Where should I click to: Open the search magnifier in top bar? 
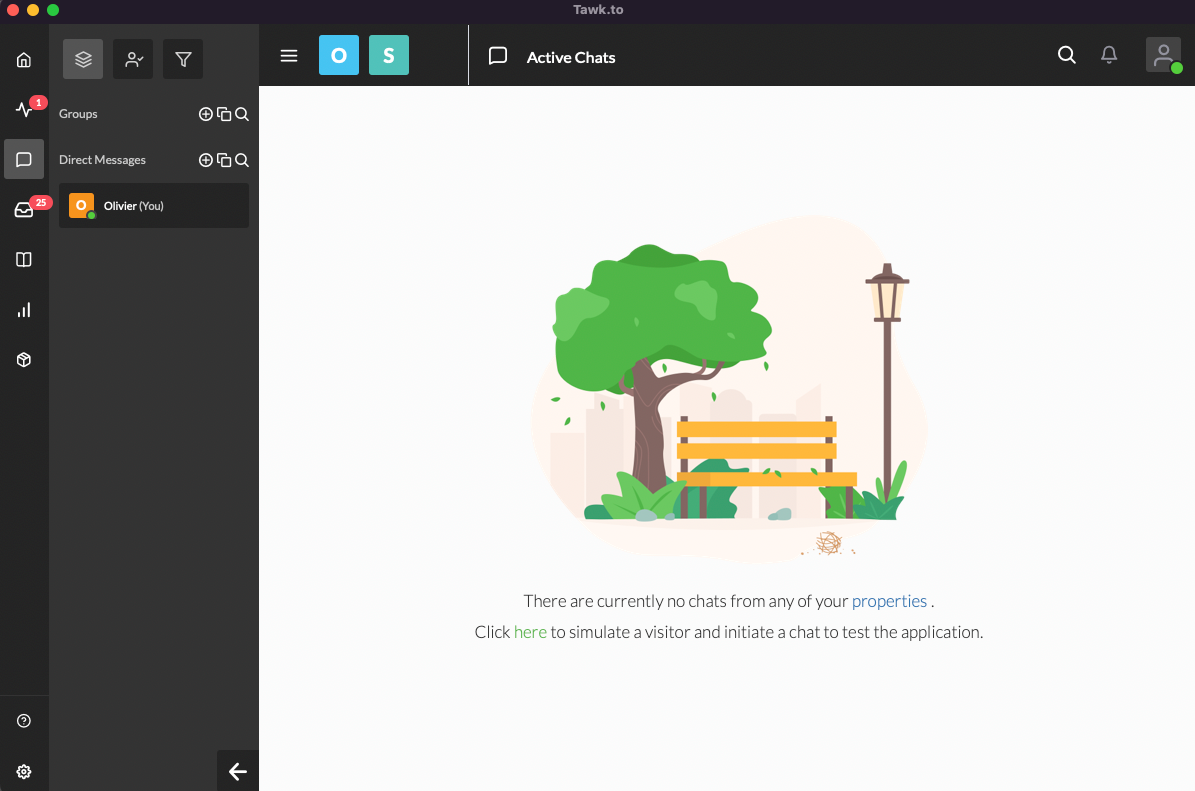pos(1067,55)
